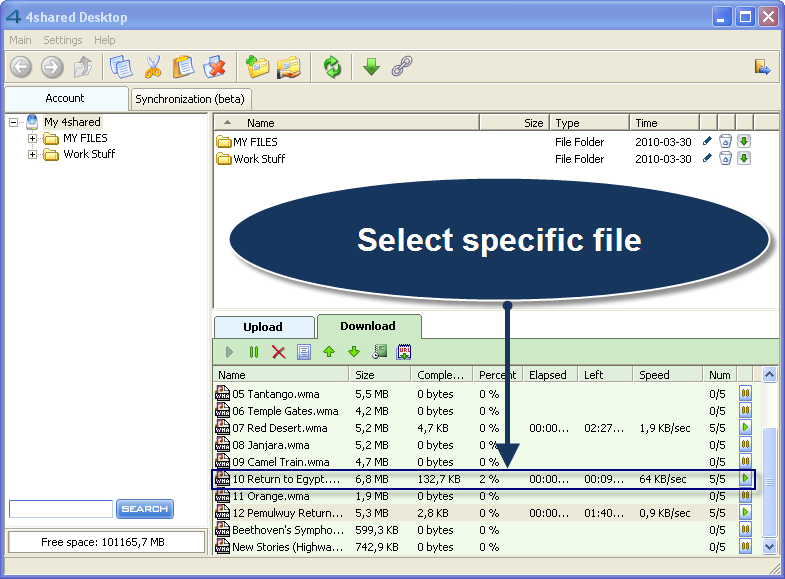Switch to the Upload tab
The image size is (785, 579).
coord(263,327)
